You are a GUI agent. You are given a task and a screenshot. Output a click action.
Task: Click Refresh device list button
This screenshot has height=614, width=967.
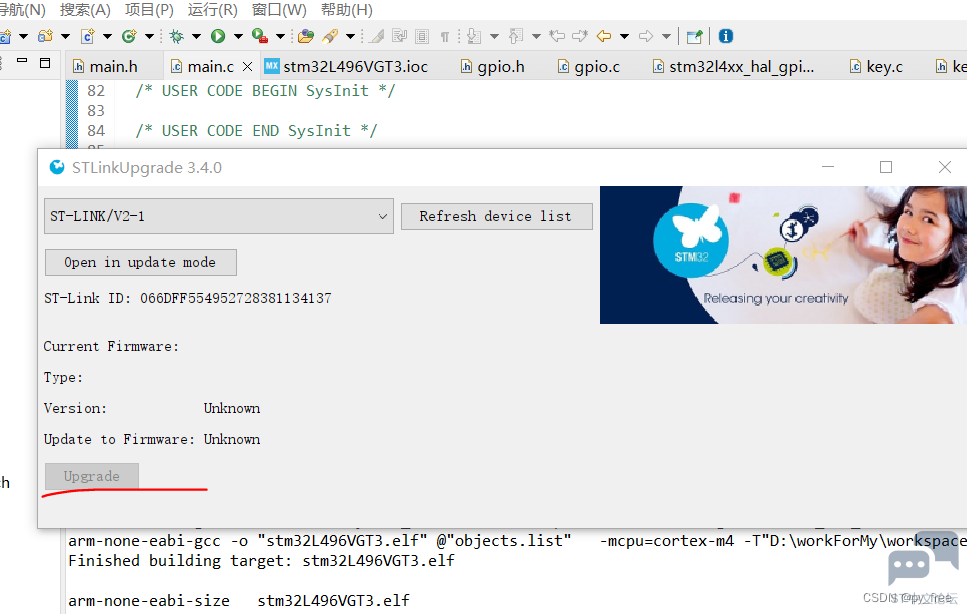[496, 216]
